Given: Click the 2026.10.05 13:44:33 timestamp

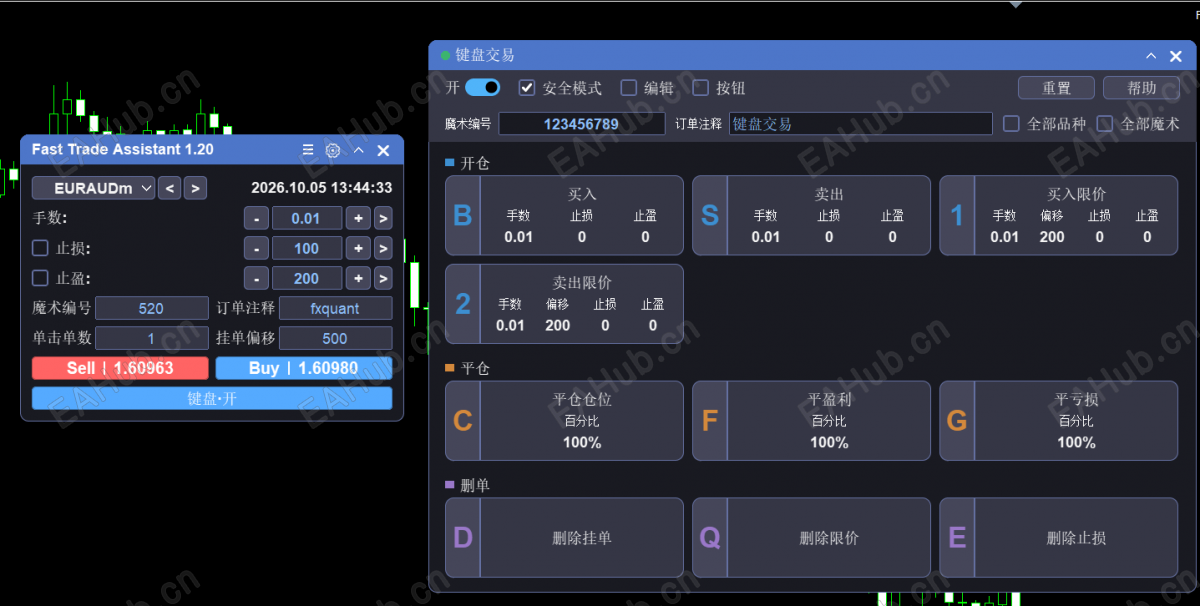Looking at the screenshot, I should 321,188.
